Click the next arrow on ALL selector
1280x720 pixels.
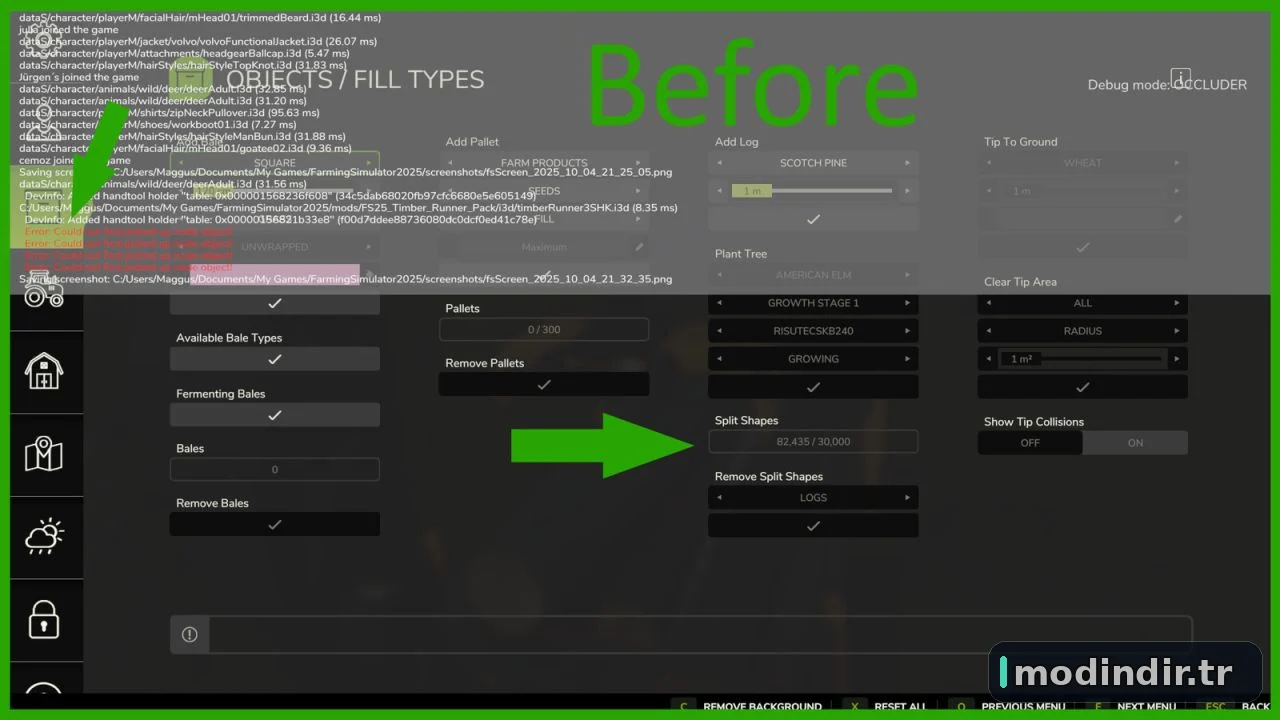pyautogui.click(x=1177, y=303)
